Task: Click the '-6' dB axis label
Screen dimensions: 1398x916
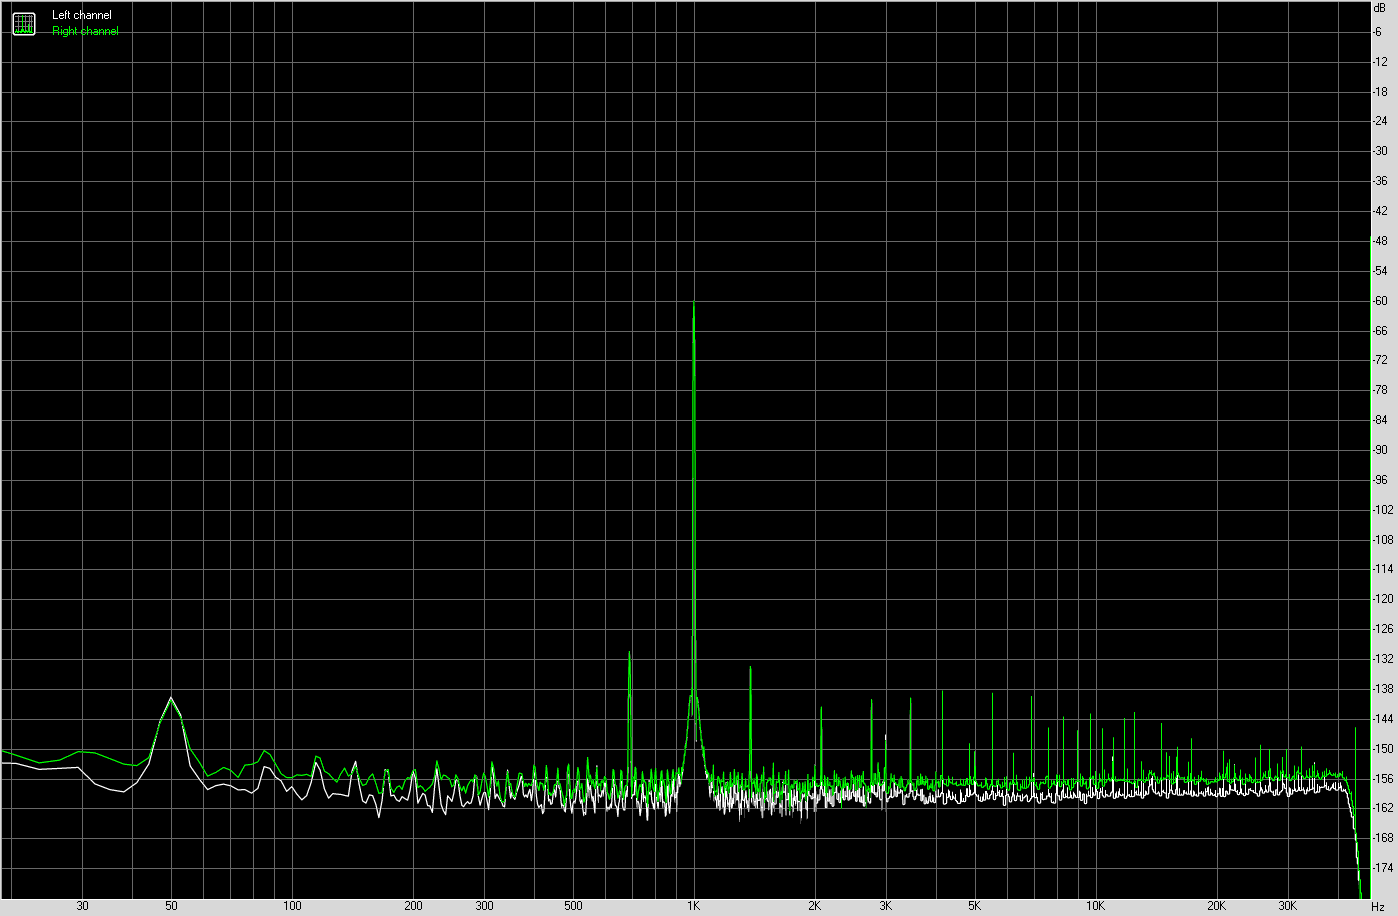Action: [1378, 32]
